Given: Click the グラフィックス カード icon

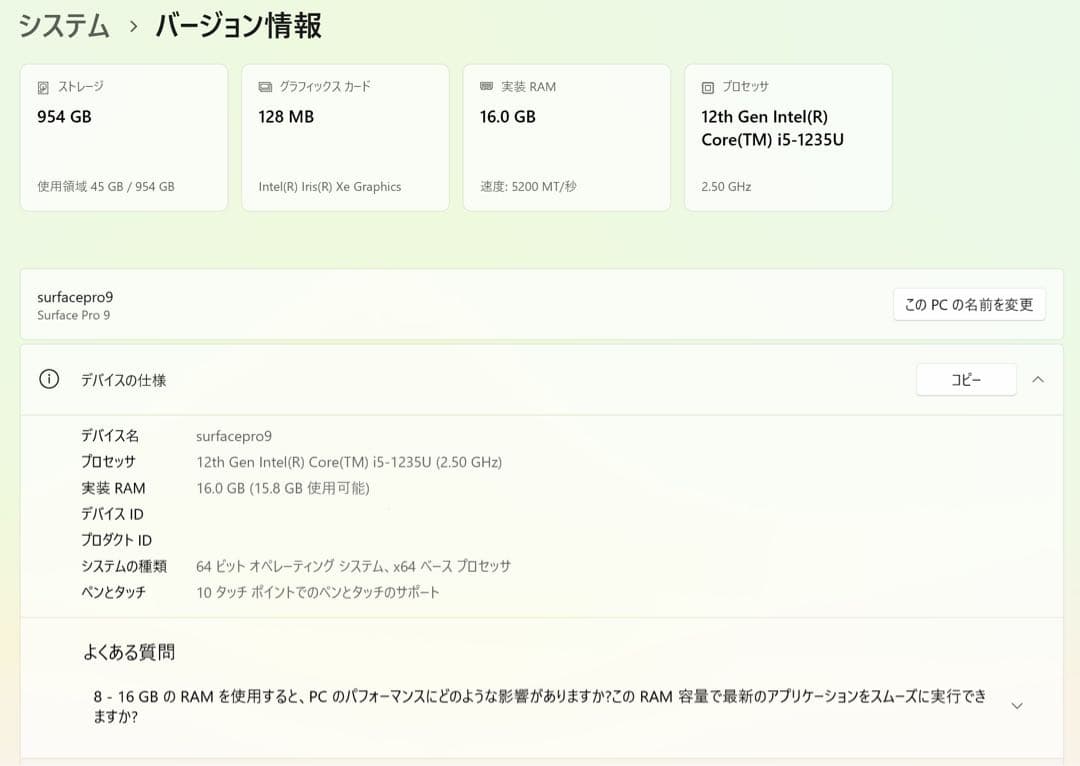Looking at the screenshot, I should pyautogui.click(x=263, y=86).
